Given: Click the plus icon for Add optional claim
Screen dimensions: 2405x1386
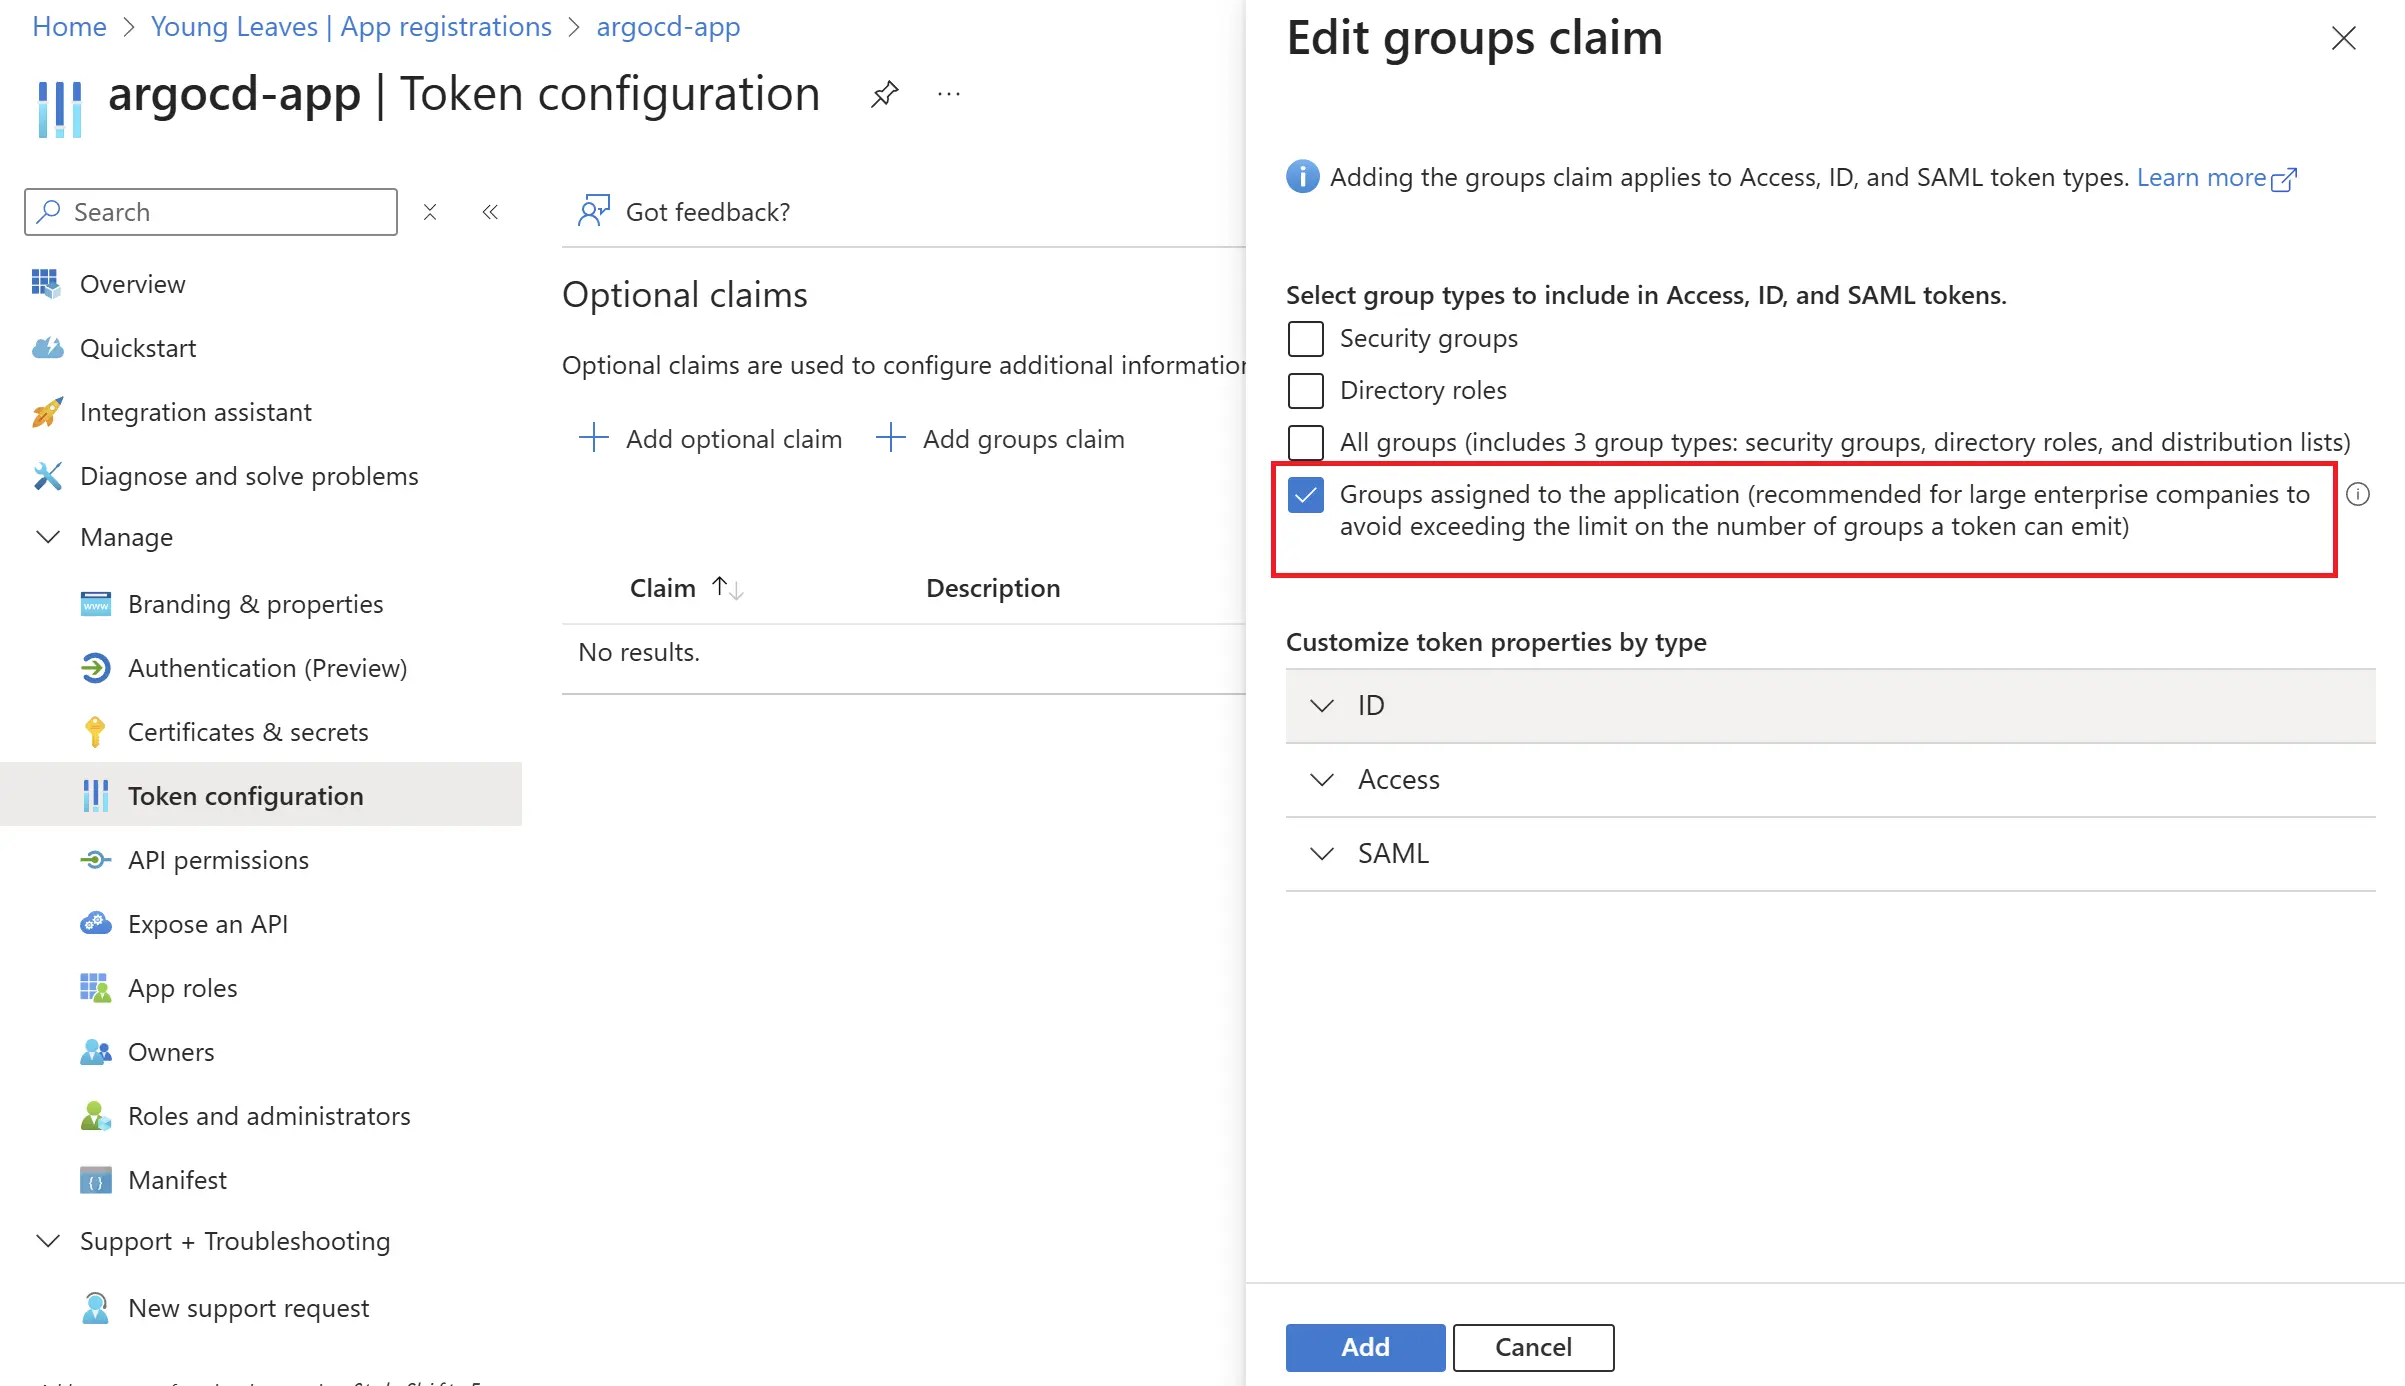Looking at the screenshot, I should [x=594, y=438].
